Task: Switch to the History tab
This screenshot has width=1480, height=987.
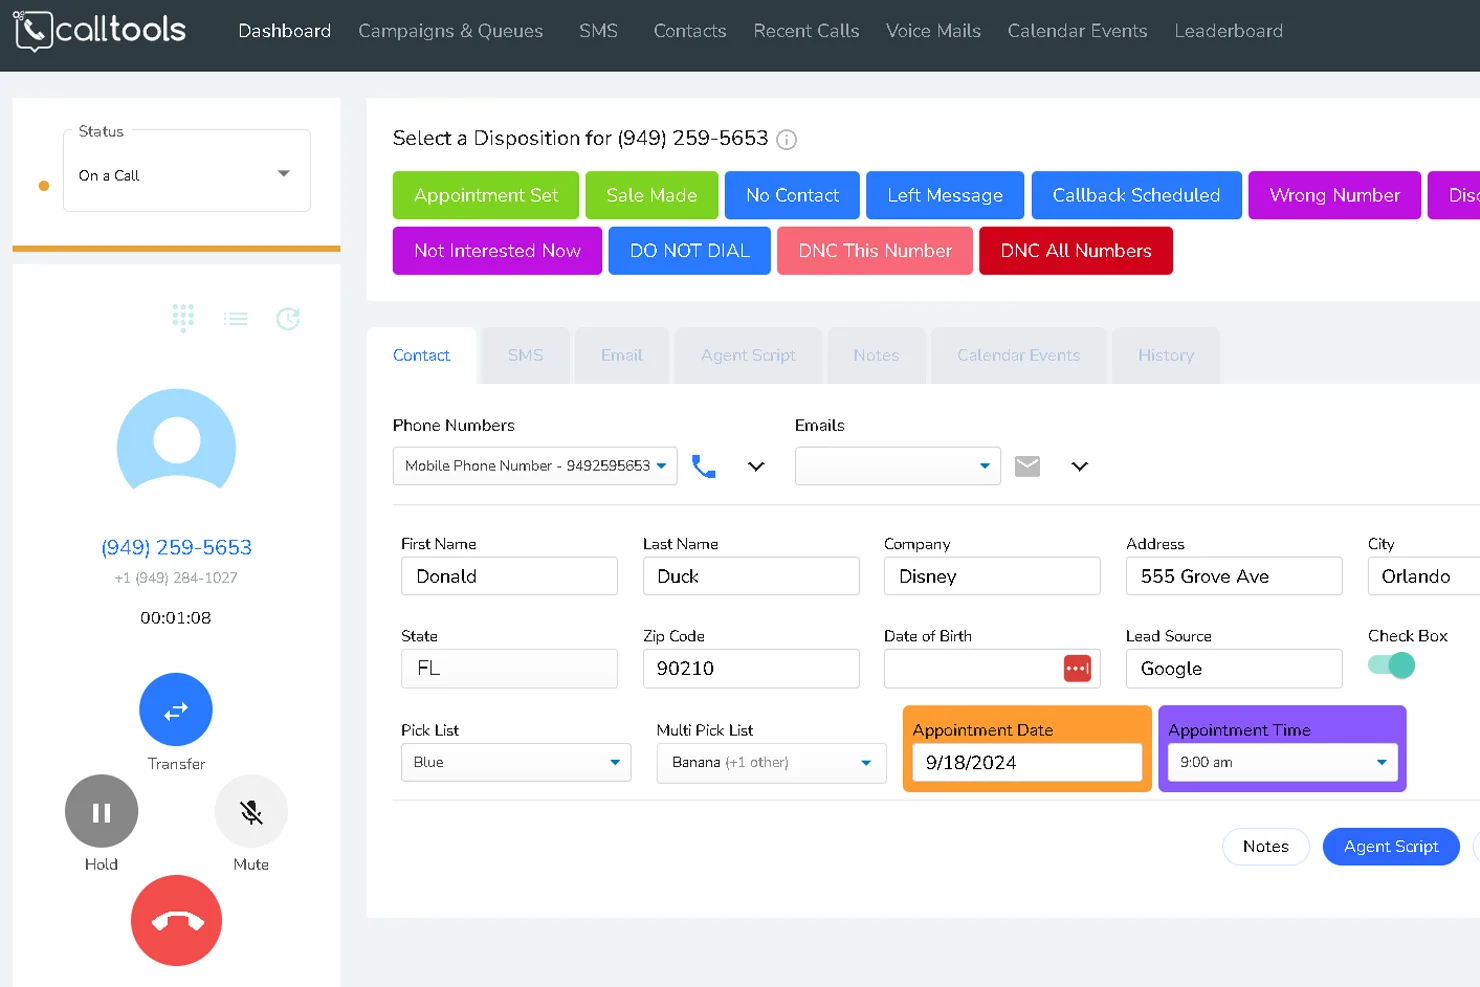Action: point(1166,355)
